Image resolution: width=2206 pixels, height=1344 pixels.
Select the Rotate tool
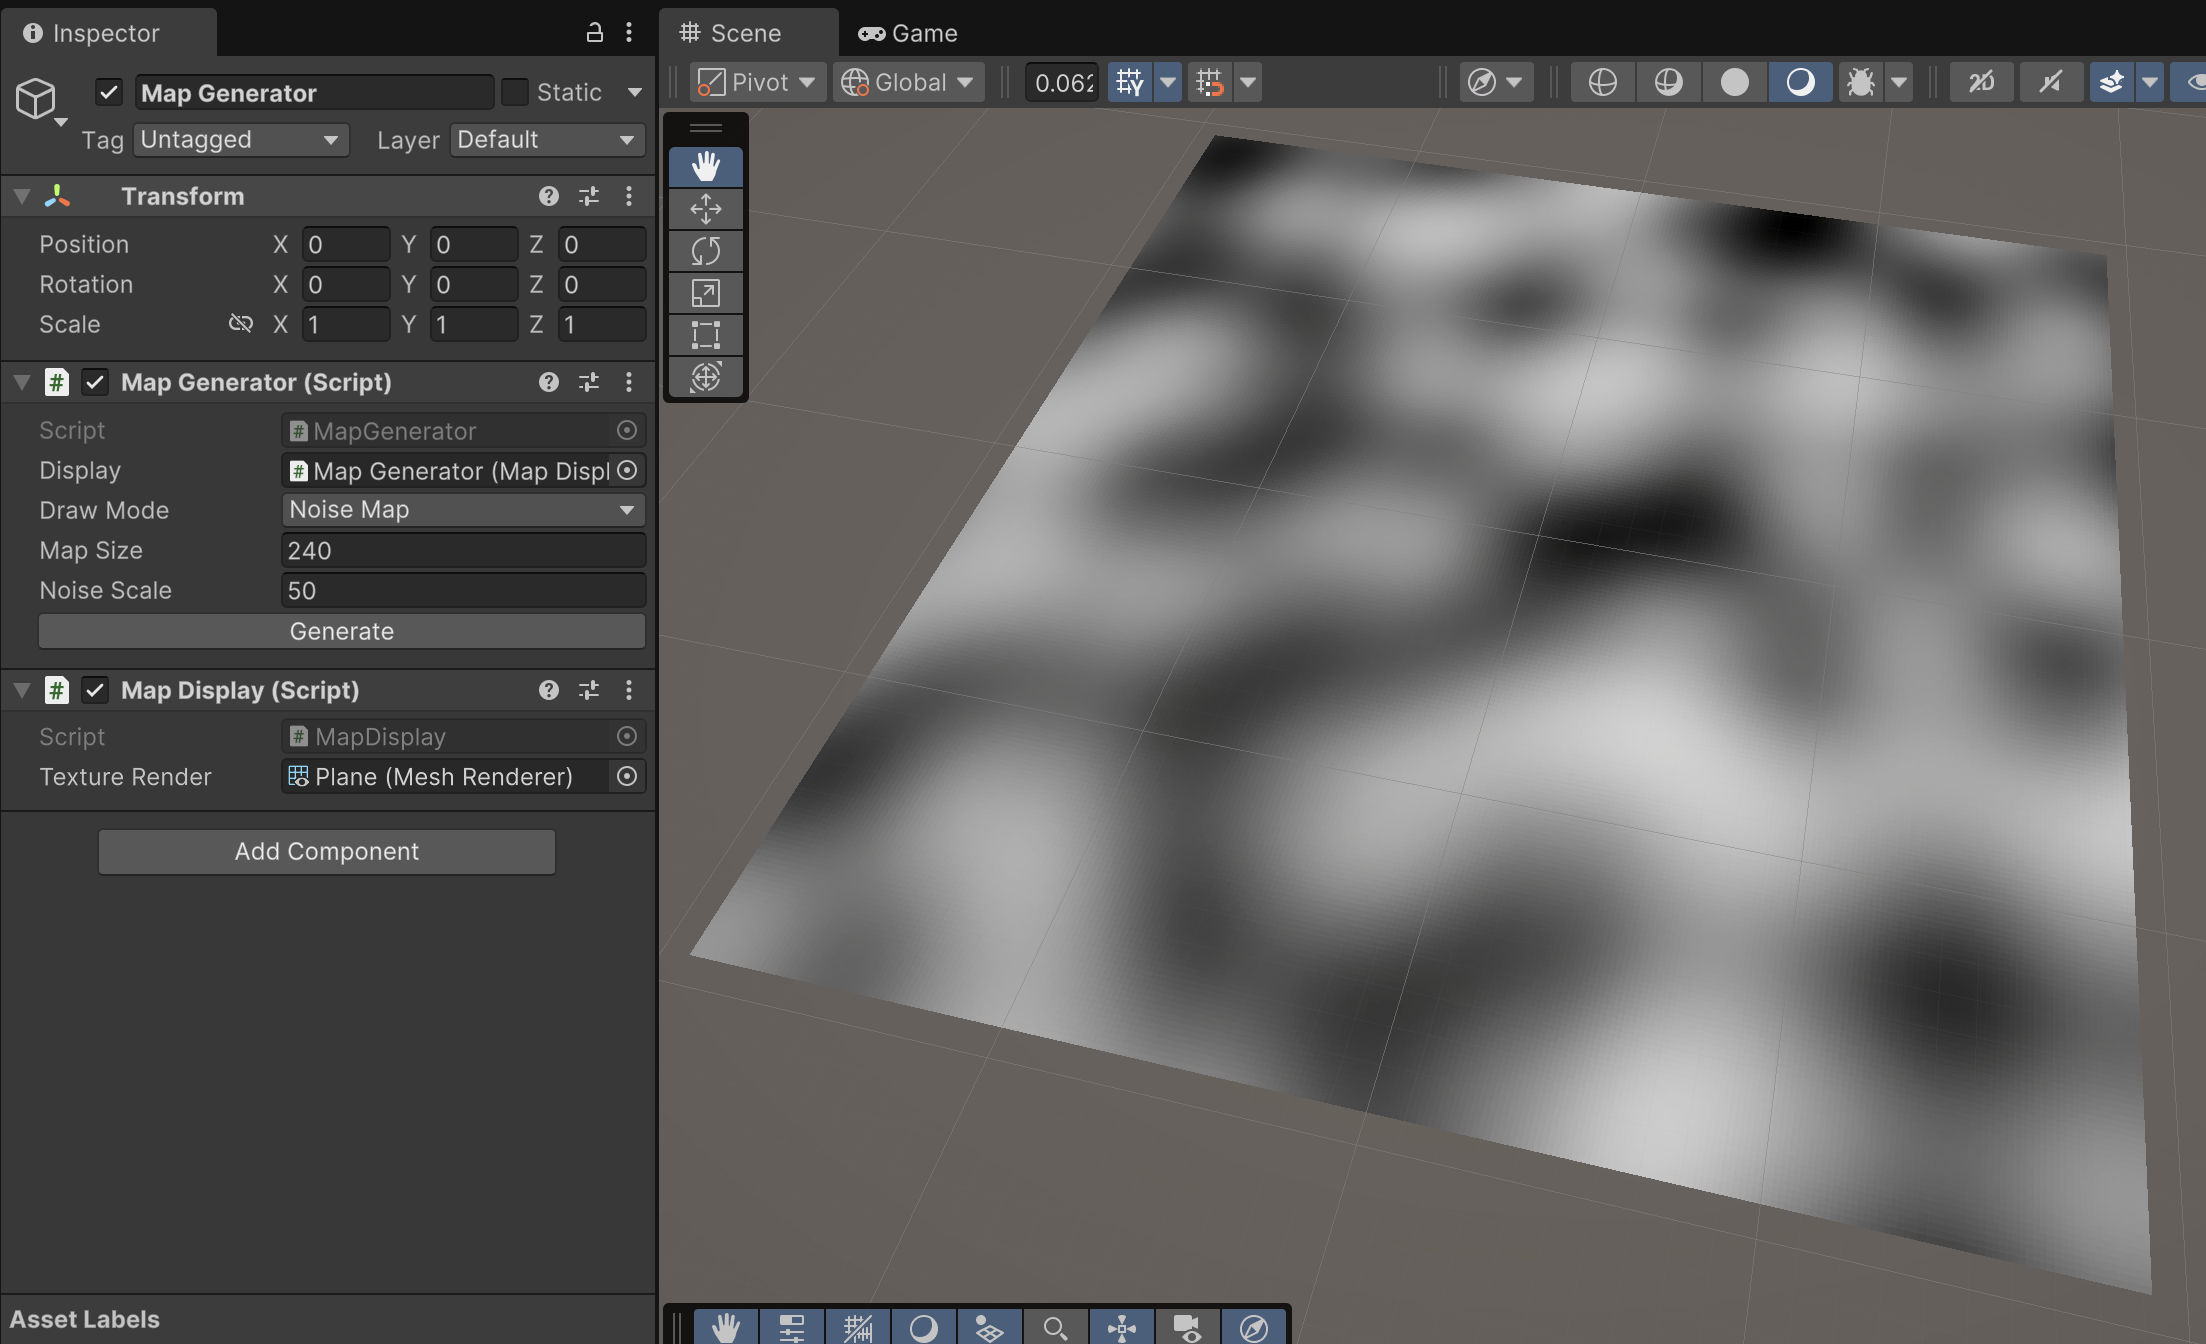tap(706, 251)
